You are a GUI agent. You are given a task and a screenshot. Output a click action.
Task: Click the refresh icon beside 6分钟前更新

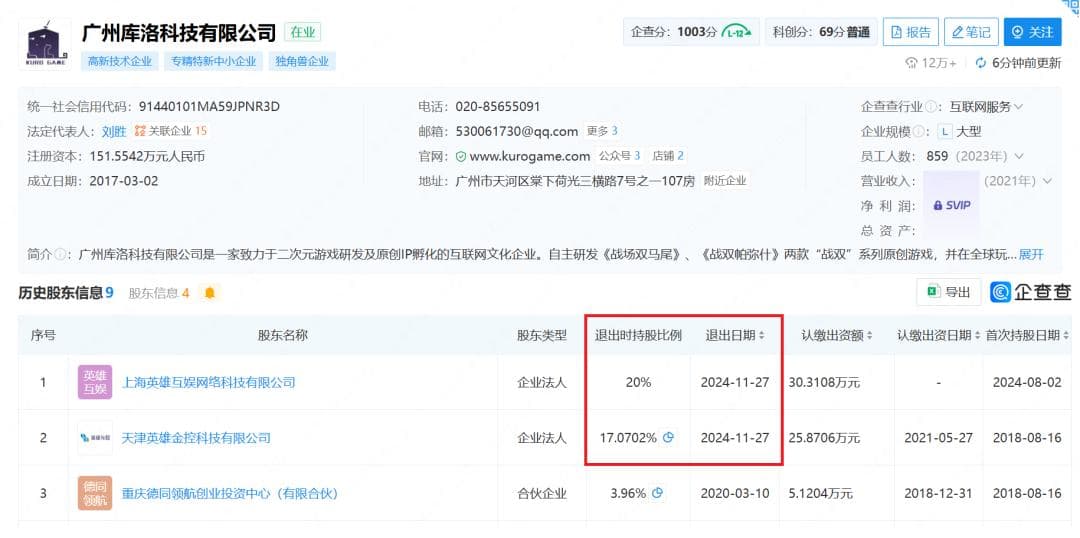[x=980, y=62]
